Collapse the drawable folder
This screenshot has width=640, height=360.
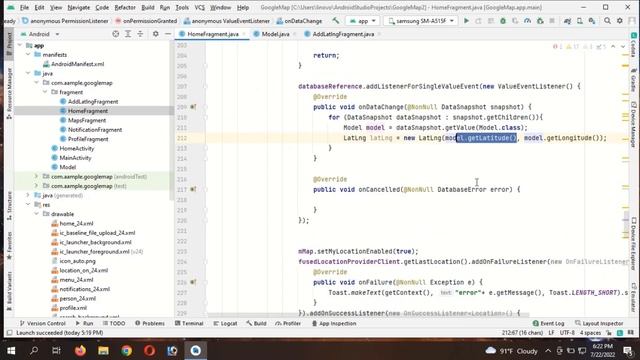36,214
